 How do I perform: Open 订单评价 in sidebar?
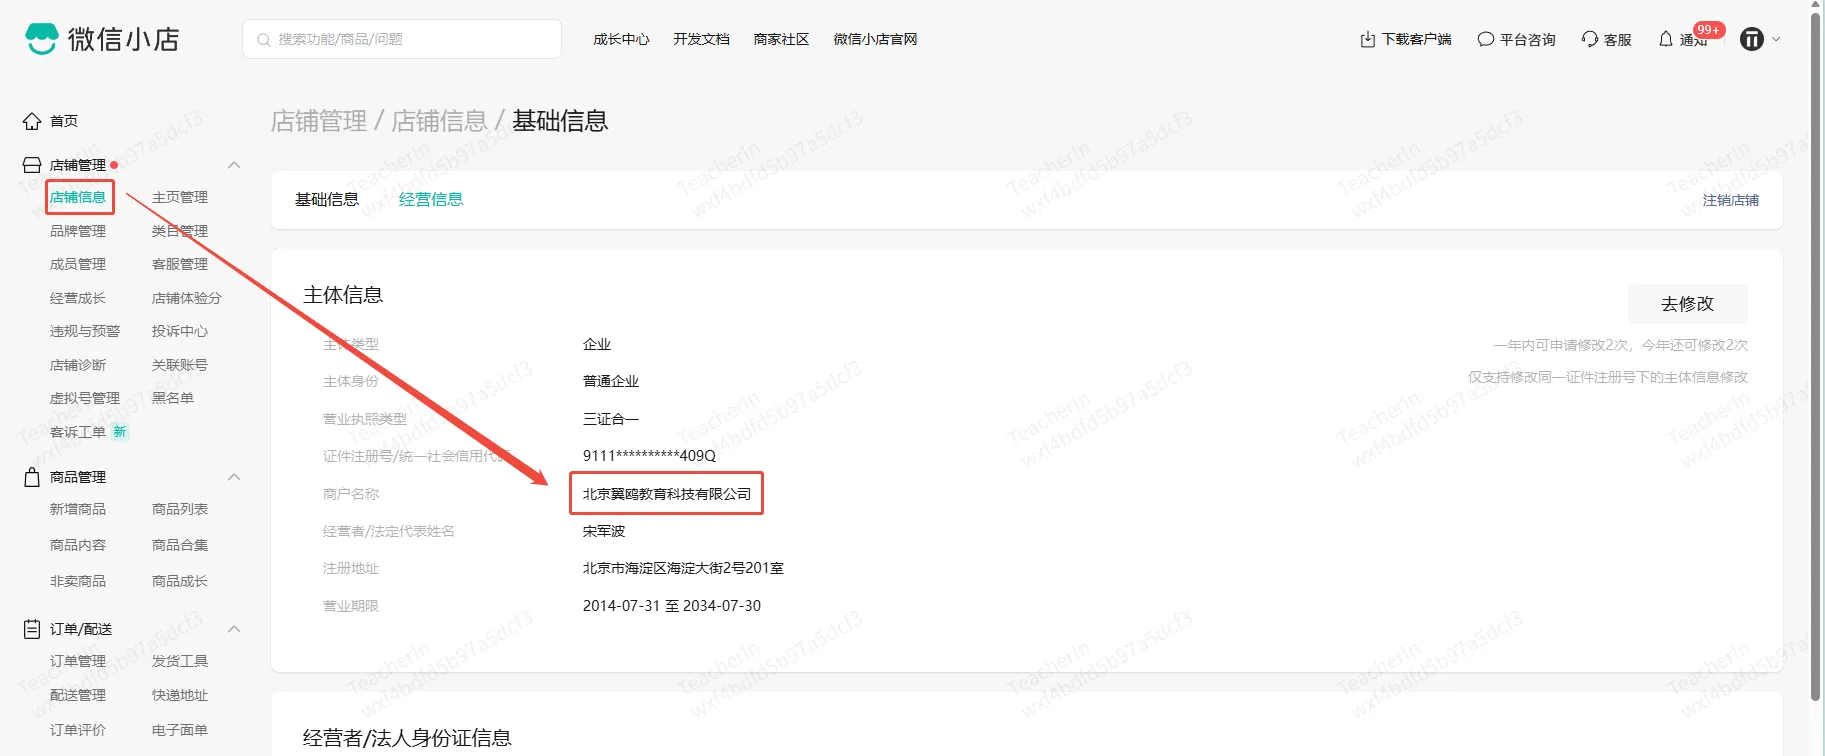pos(78,730)
